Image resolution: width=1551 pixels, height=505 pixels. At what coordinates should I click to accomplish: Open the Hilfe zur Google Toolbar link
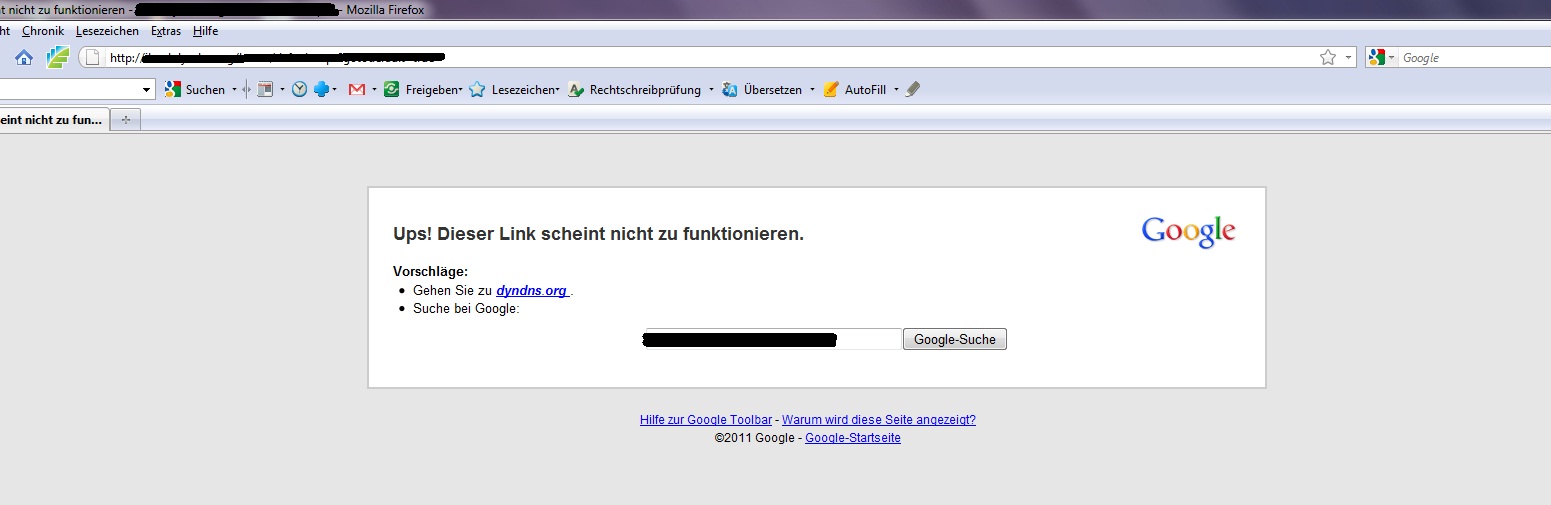click(x=708, y=420)
